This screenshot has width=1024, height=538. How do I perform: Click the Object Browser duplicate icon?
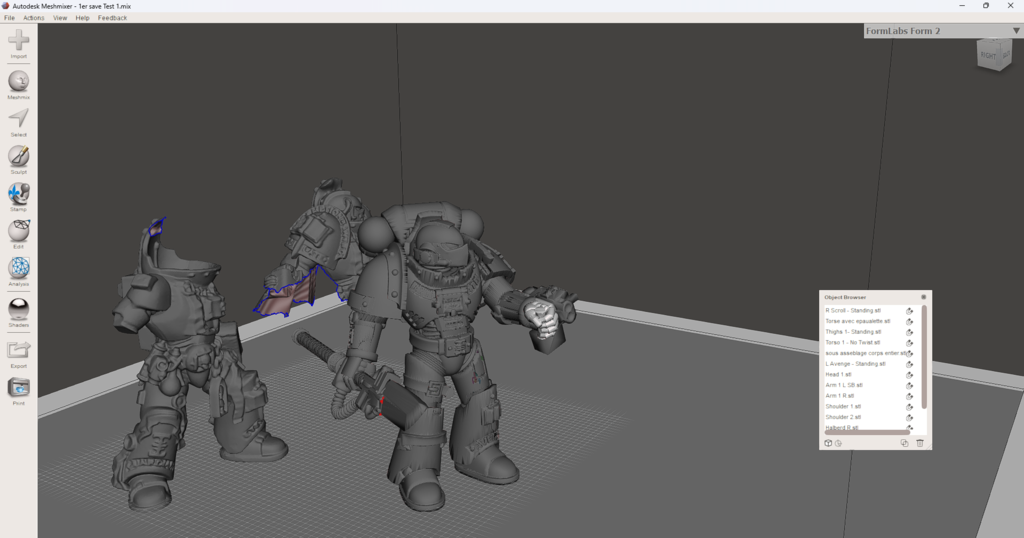point(904,443)
